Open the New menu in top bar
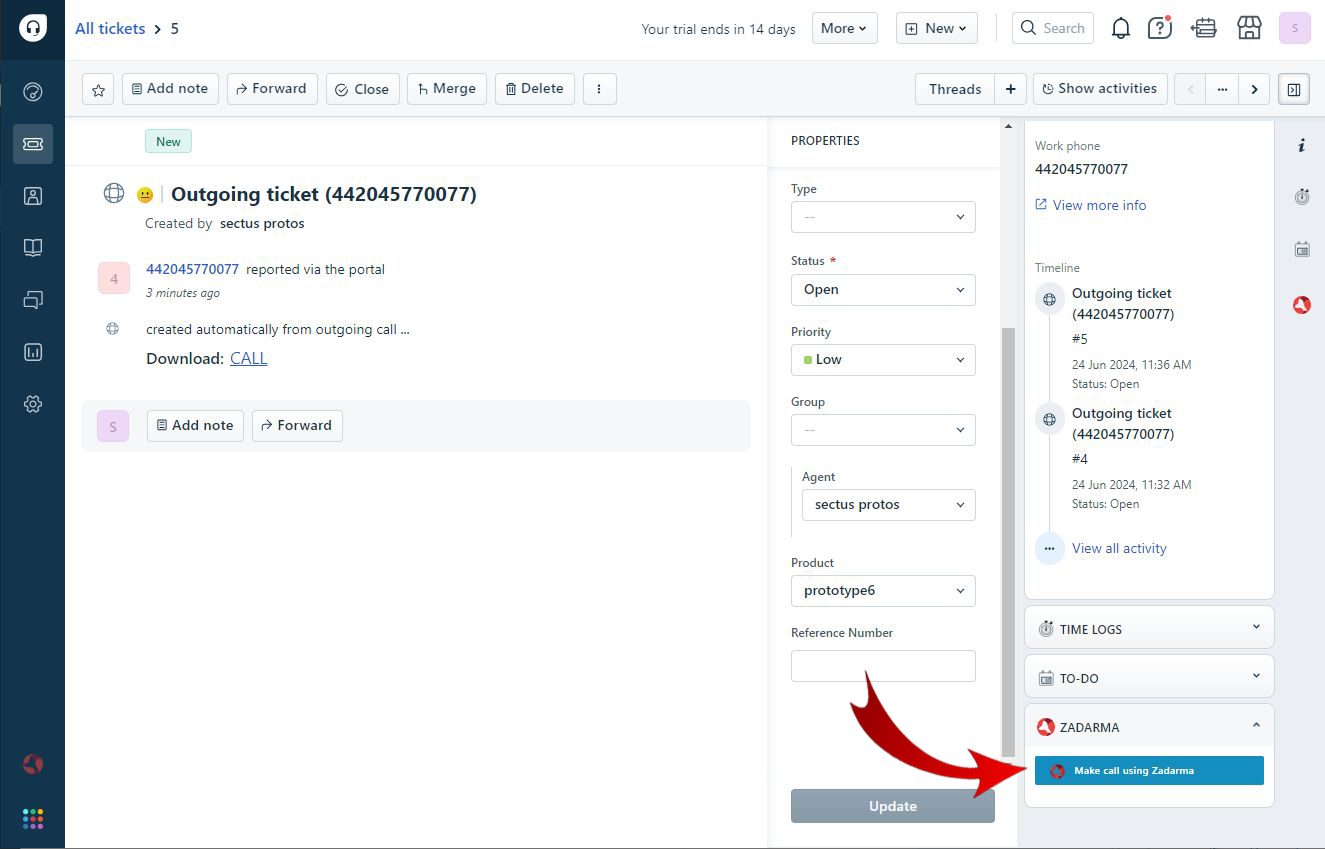Screen dimensions: 1325x849 pyautogui.click(x=936, y=29)
